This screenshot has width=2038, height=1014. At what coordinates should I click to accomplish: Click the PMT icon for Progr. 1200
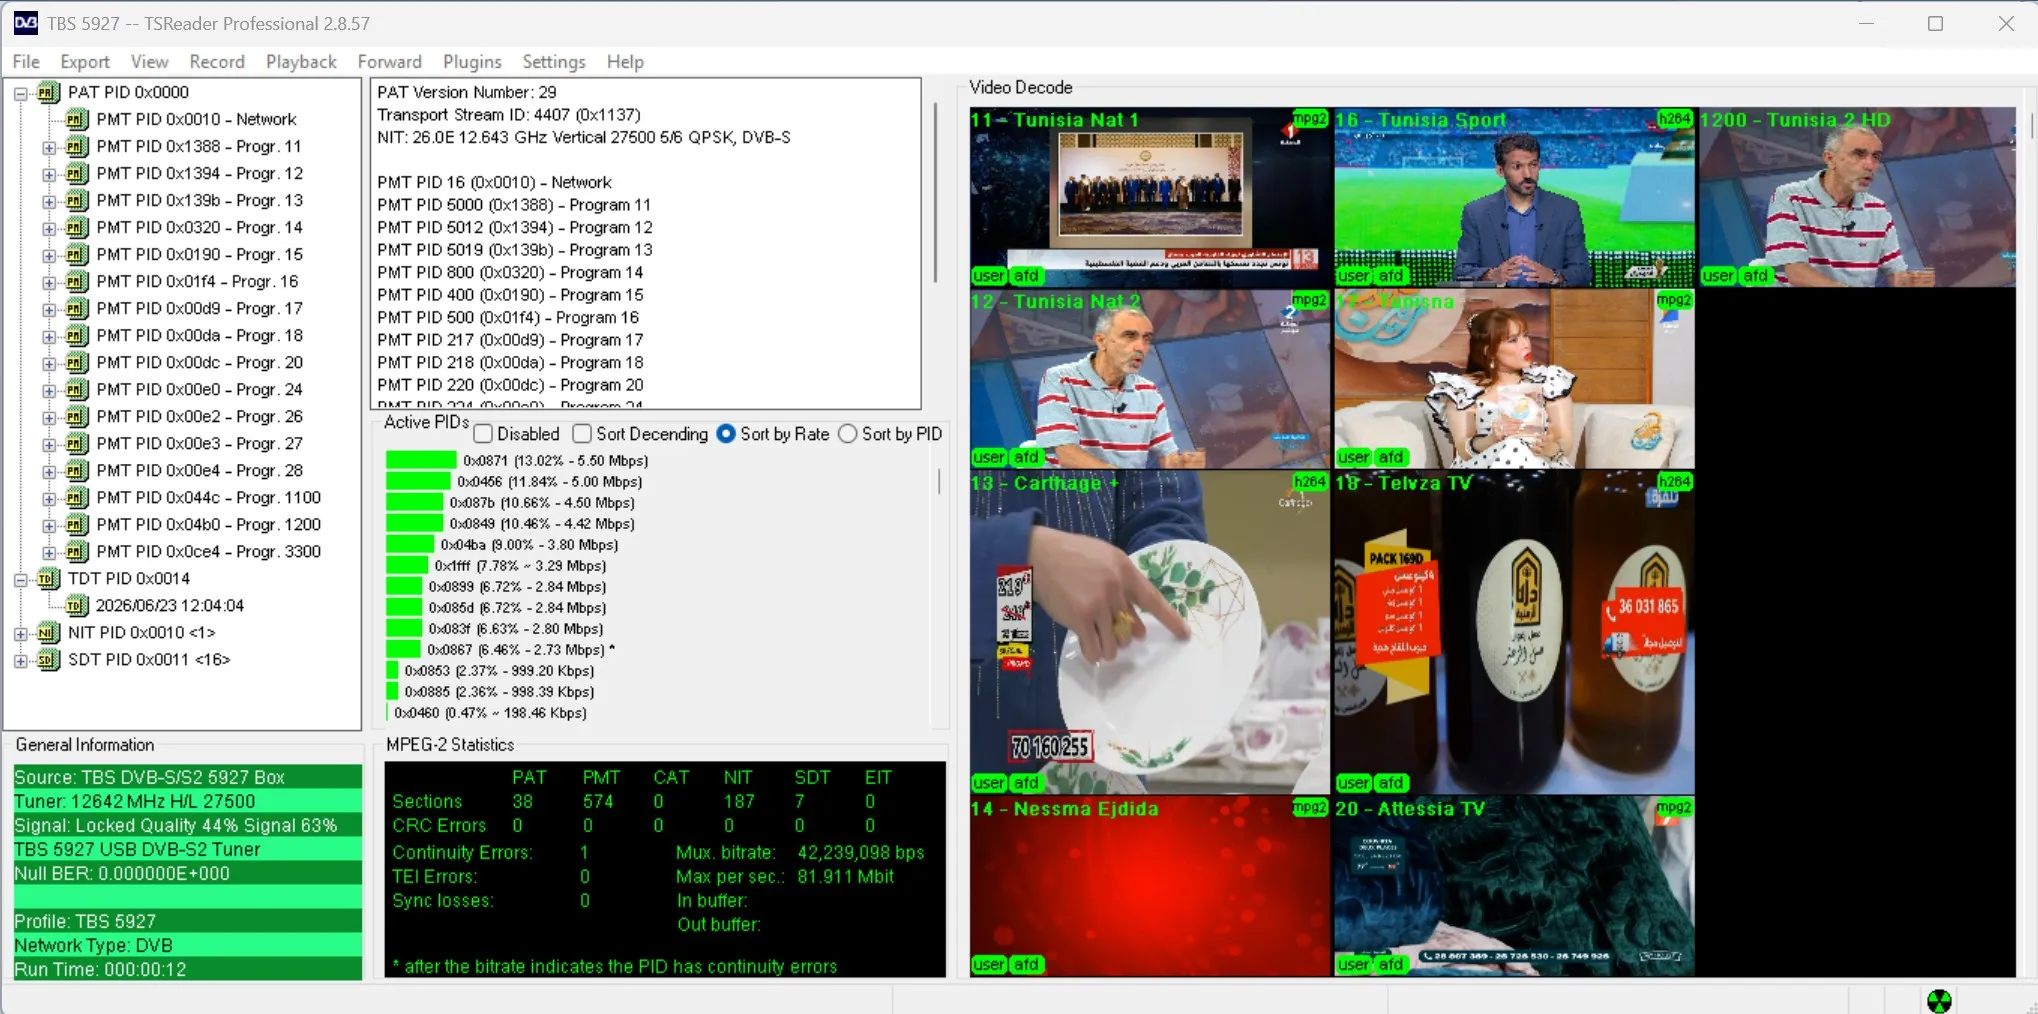(x=77, y=524)
